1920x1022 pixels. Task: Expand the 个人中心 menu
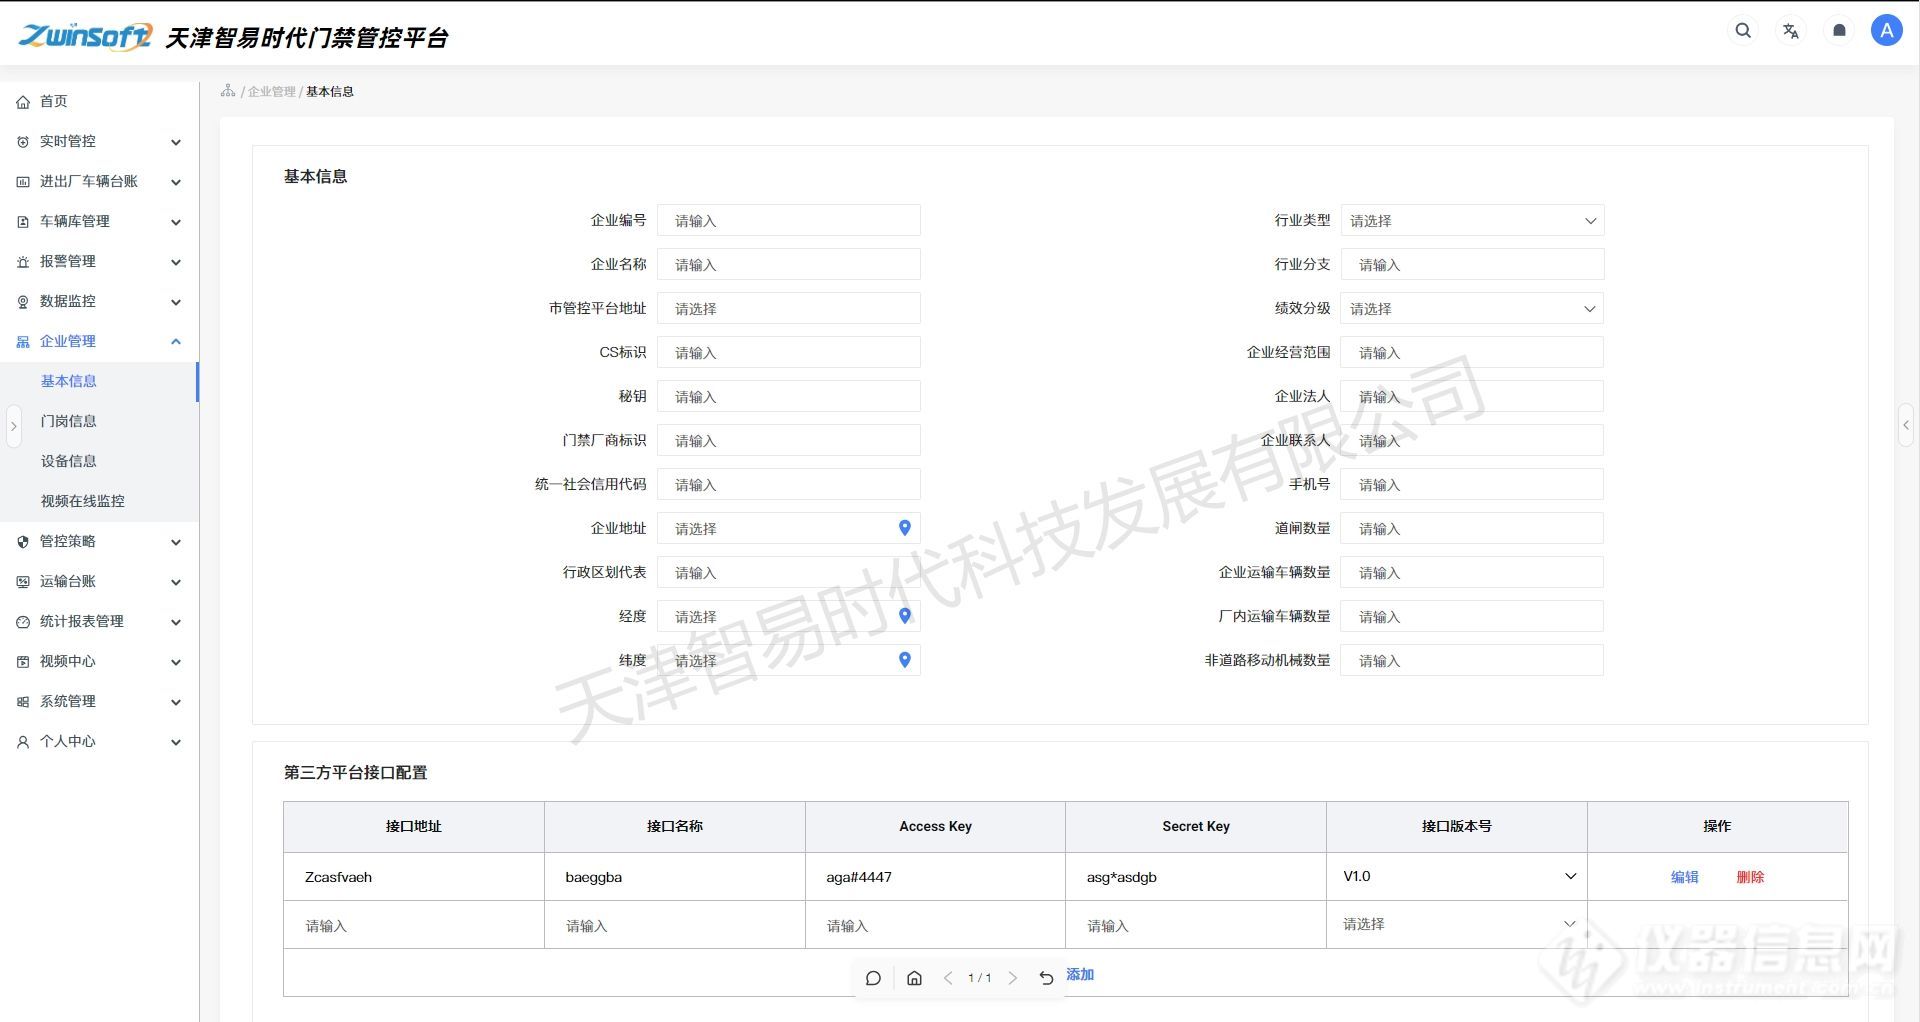[100, 741]
